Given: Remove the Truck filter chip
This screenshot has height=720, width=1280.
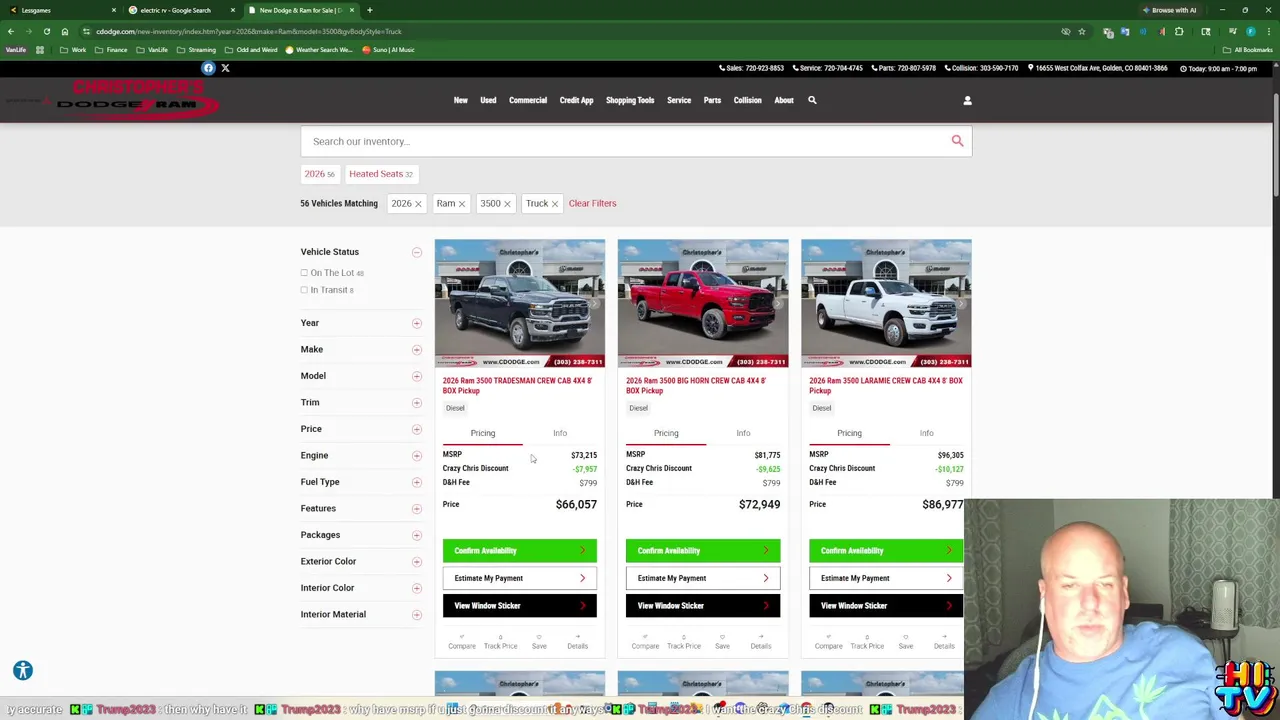Looking at the screenshot, I should 554,204.
